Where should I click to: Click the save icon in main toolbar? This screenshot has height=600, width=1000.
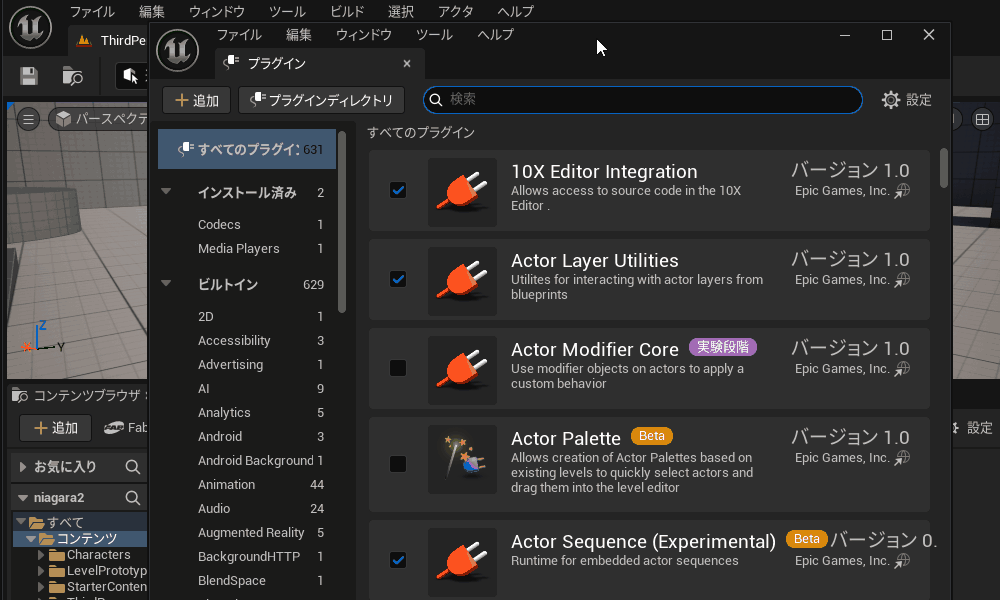point(29,76)
